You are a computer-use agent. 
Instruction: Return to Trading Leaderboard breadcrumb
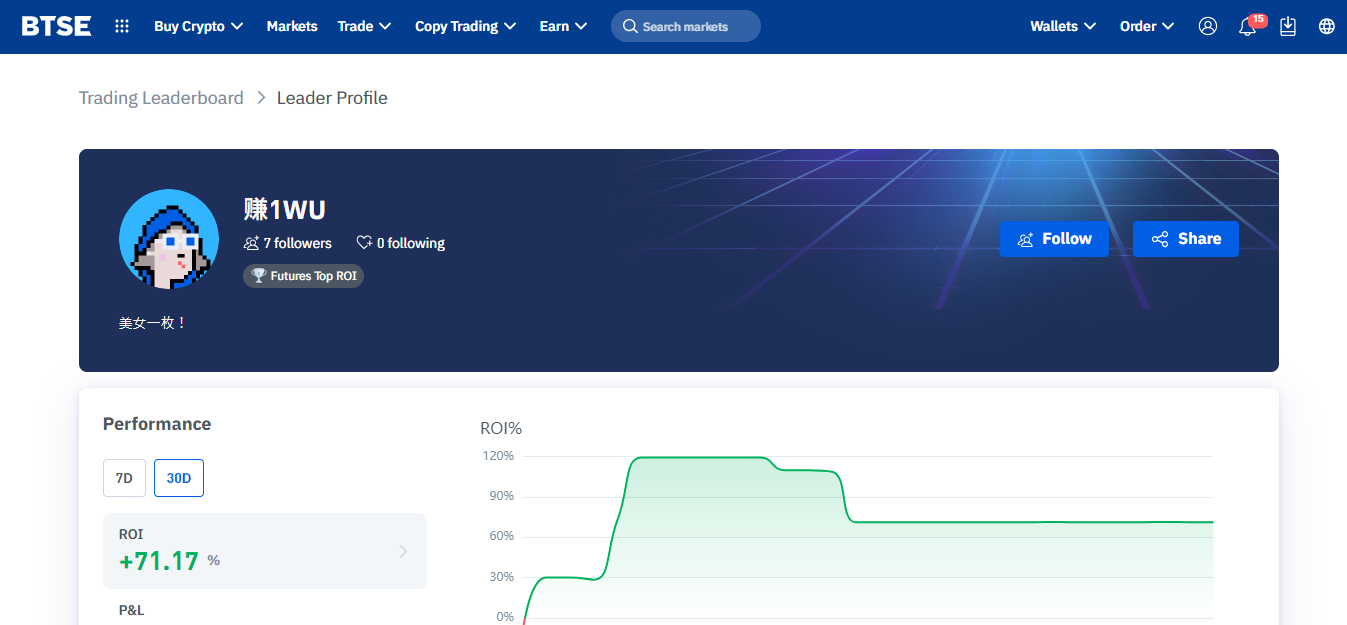[161, 98]
